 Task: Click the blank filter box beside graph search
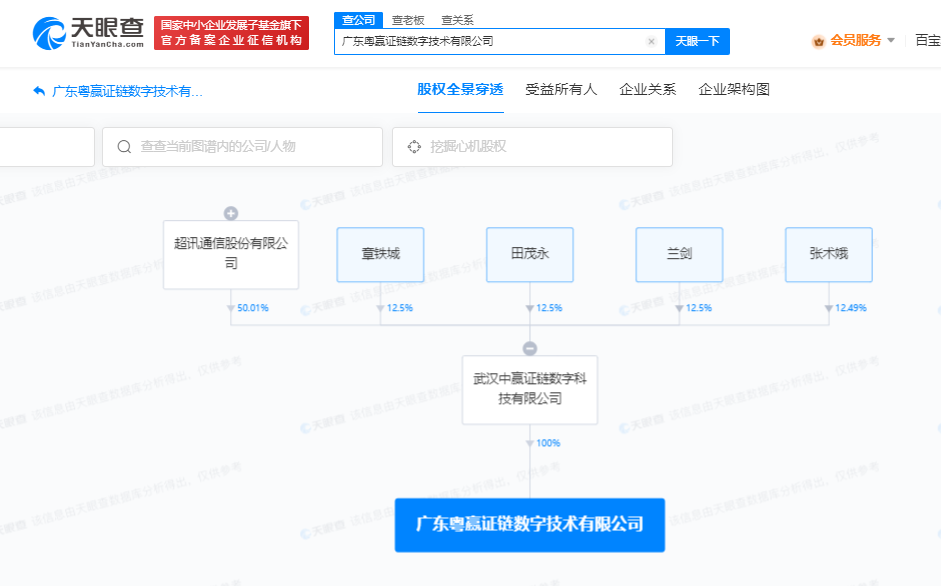point(47,146)
